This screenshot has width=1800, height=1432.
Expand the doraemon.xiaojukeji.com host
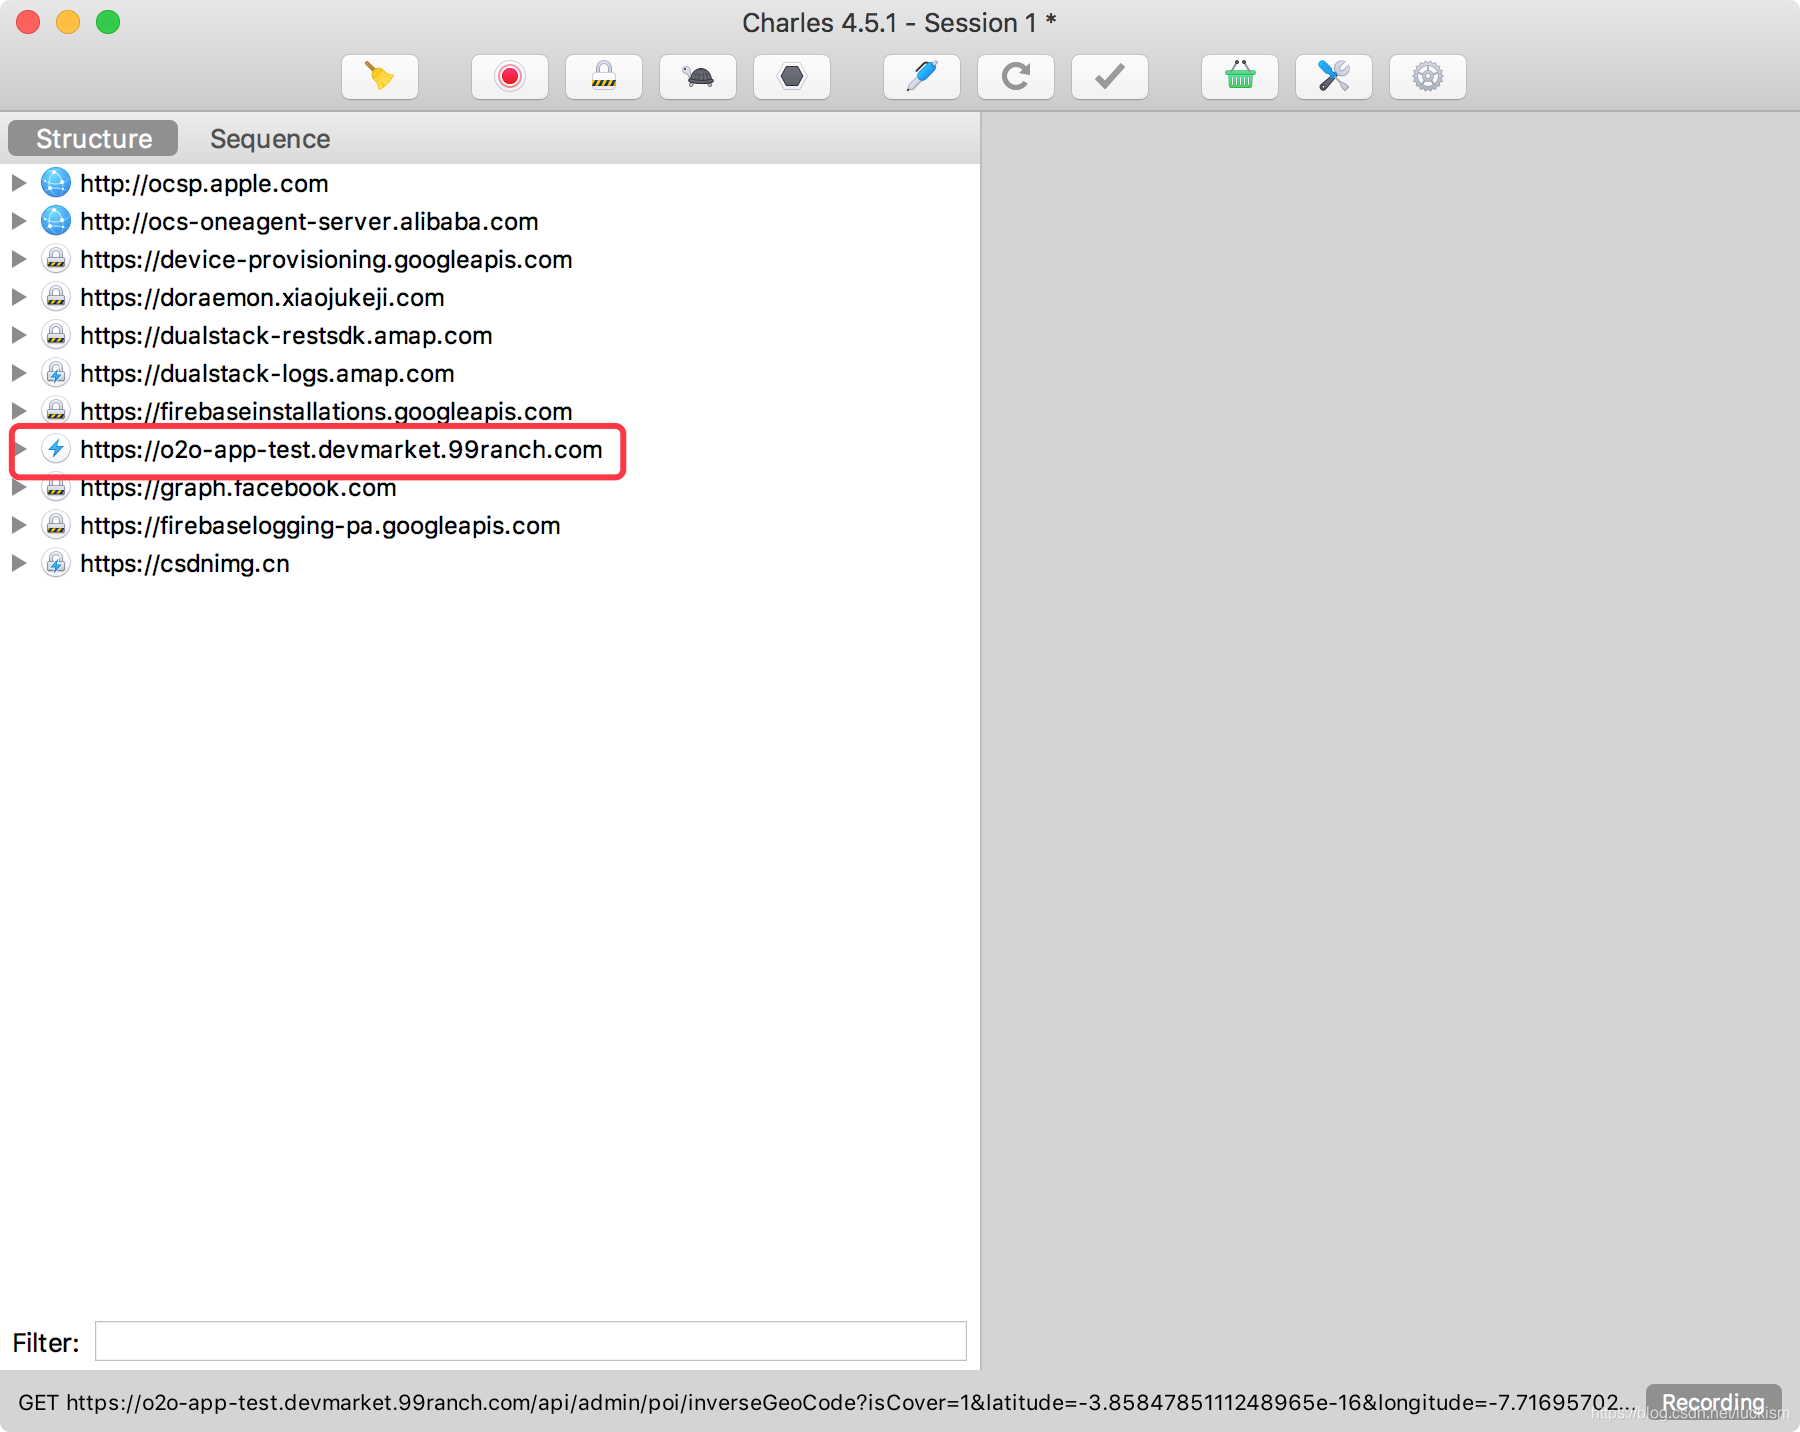tap(18, 297)
